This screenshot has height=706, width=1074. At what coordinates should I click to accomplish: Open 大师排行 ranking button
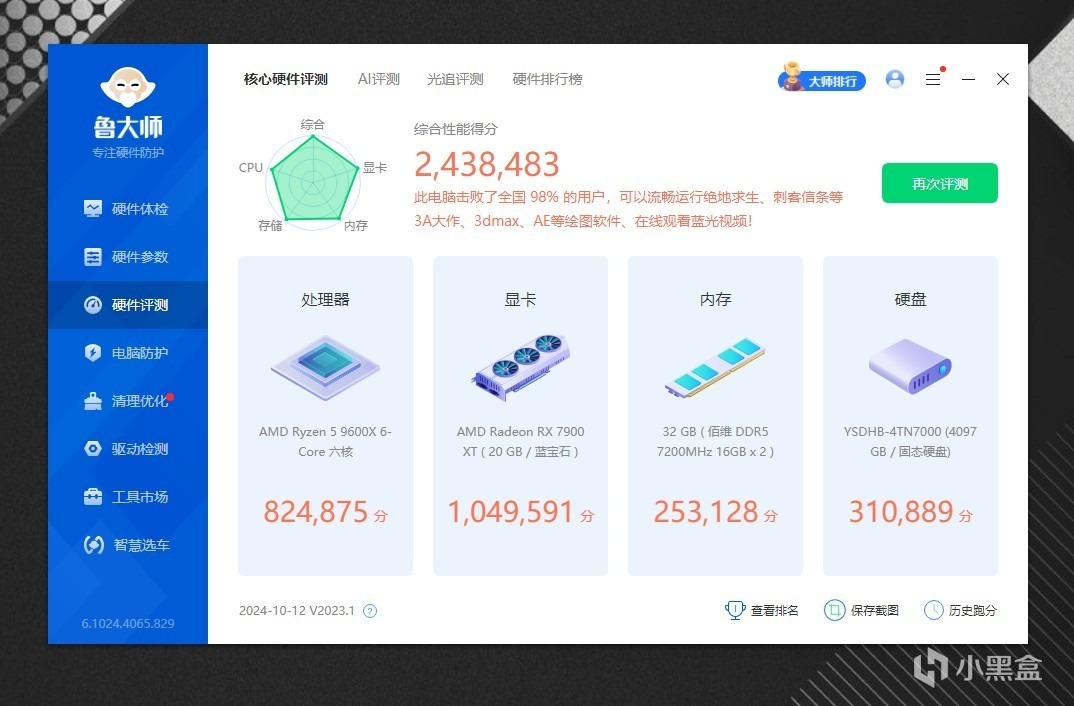click(822, 79)
